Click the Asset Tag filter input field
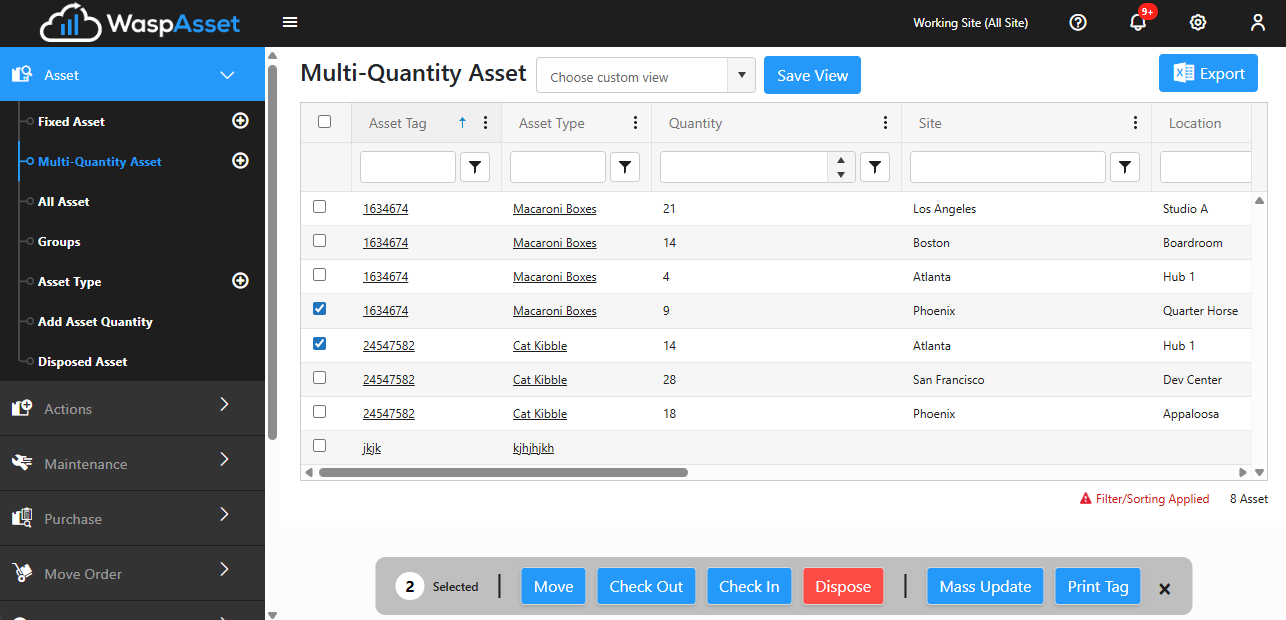The height and width of the screenshot is (620, 1286). 407,167
